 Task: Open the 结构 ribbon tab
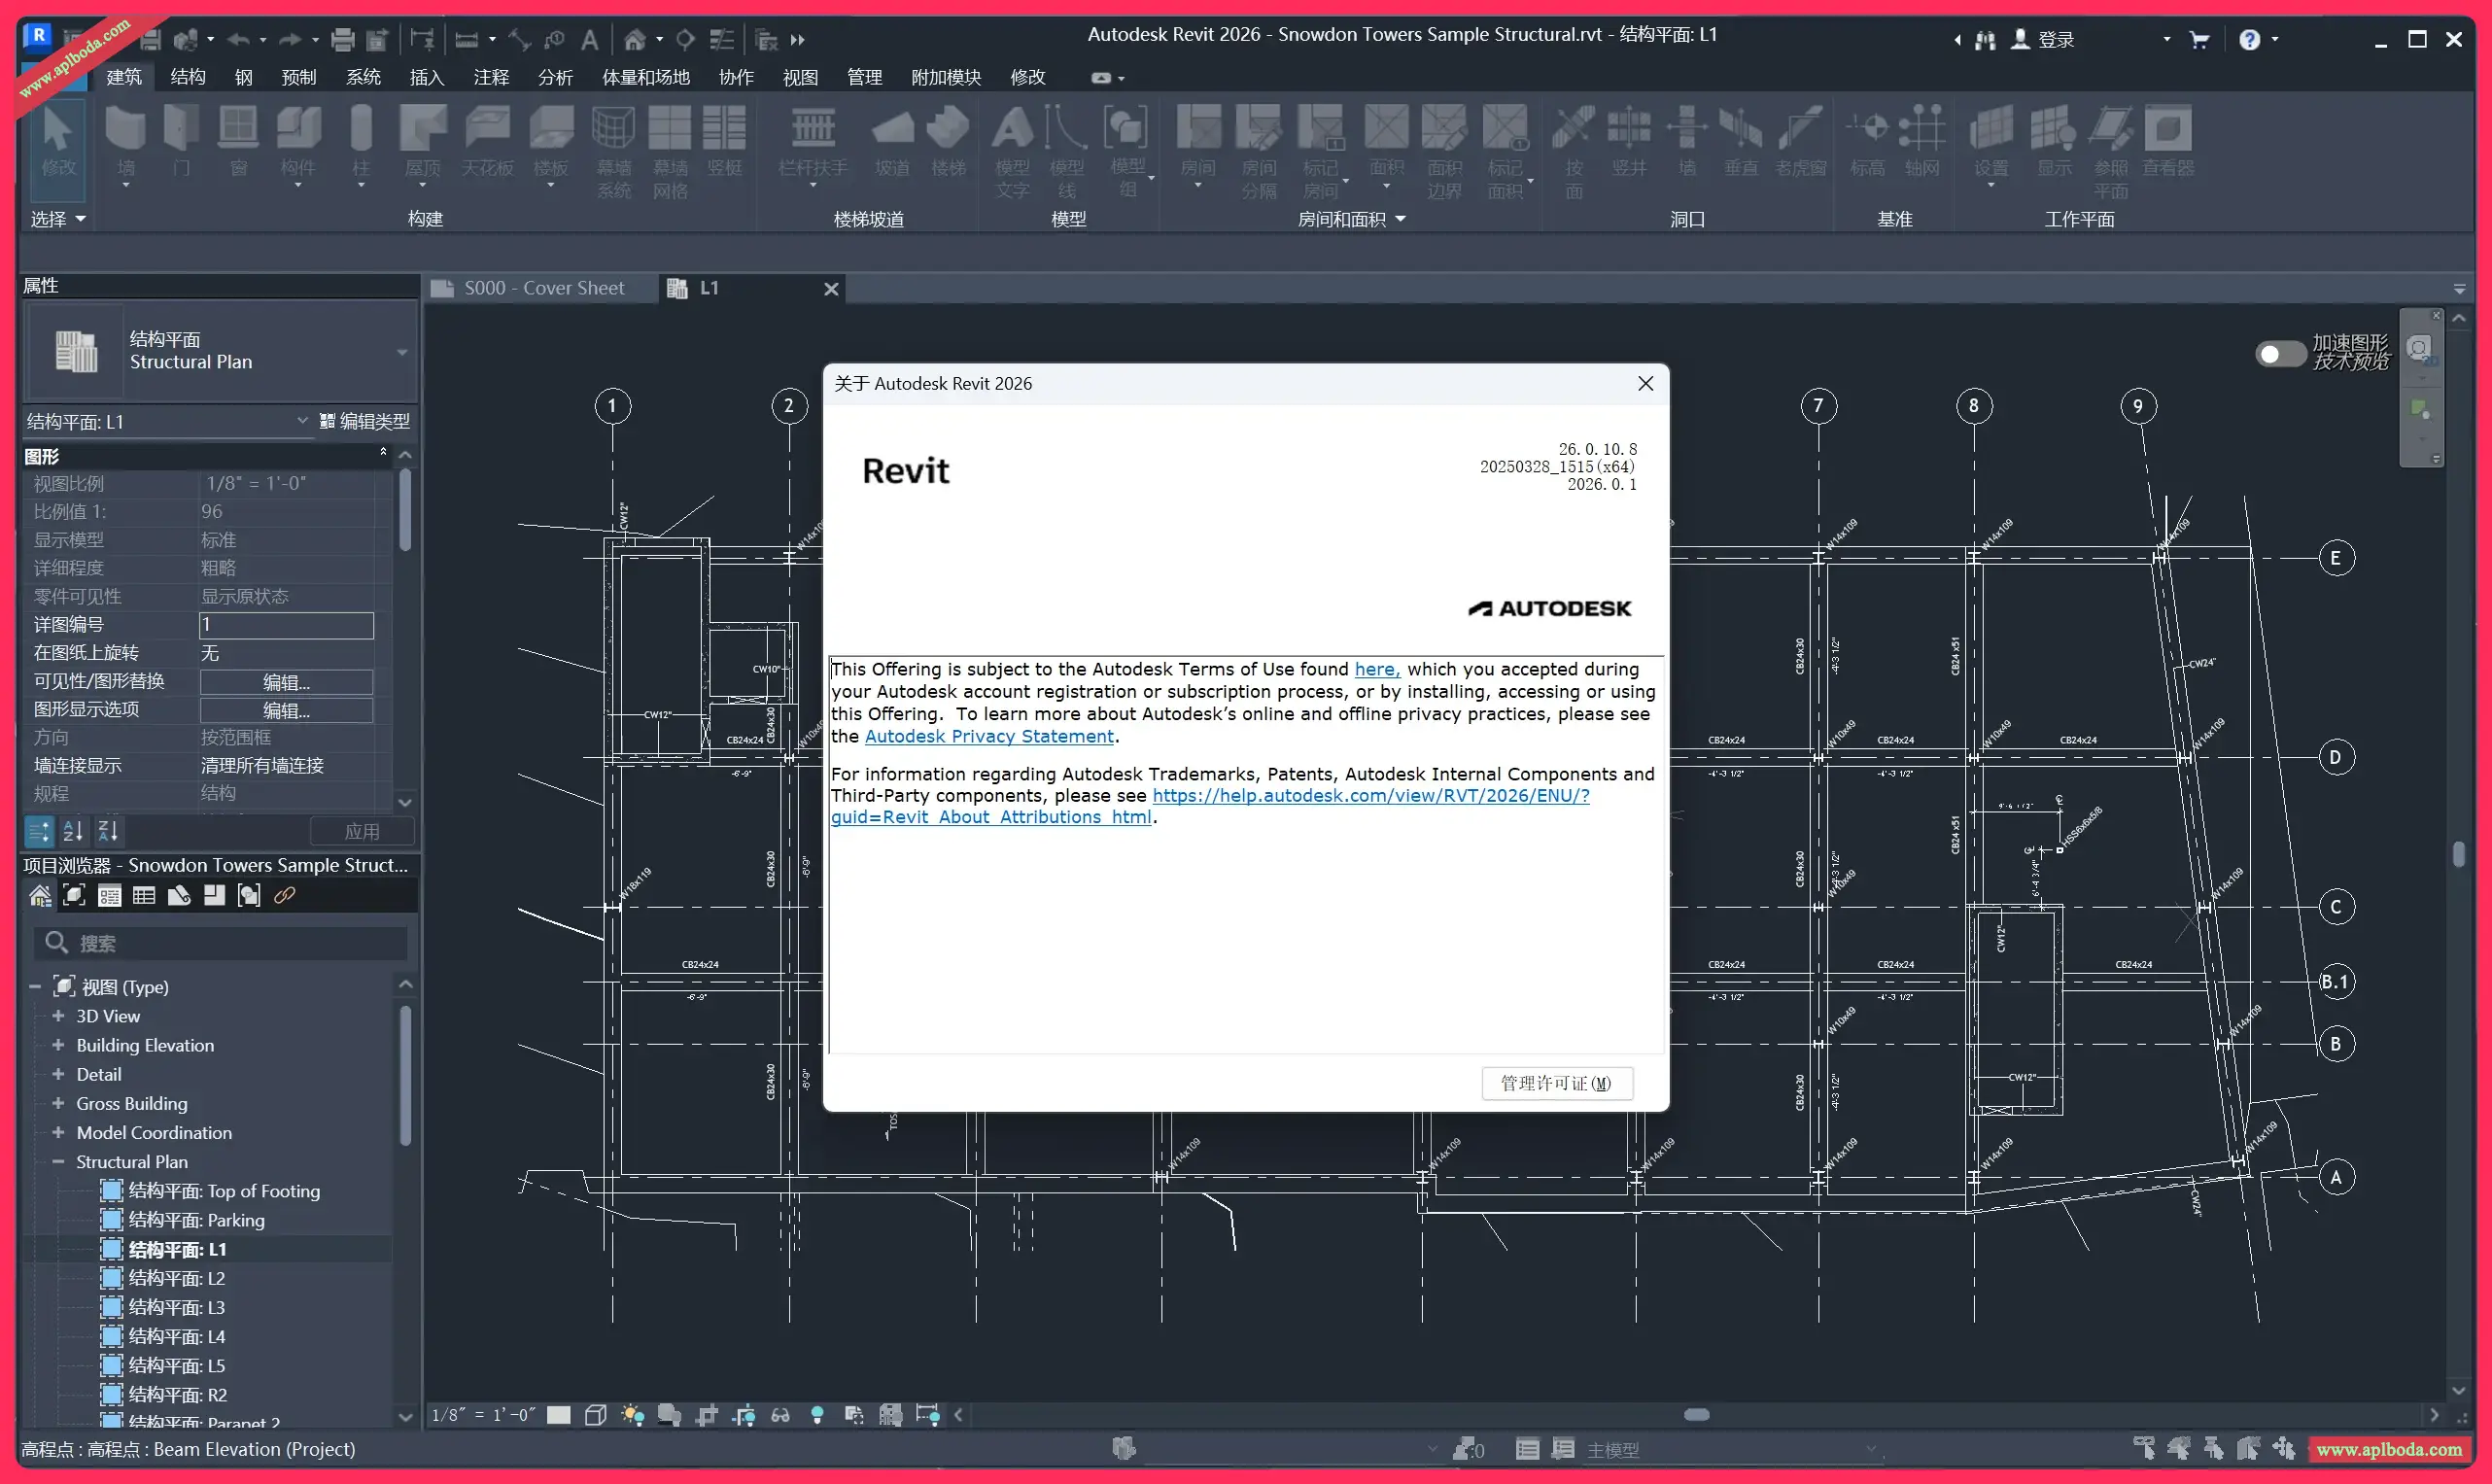coord(187,77)
